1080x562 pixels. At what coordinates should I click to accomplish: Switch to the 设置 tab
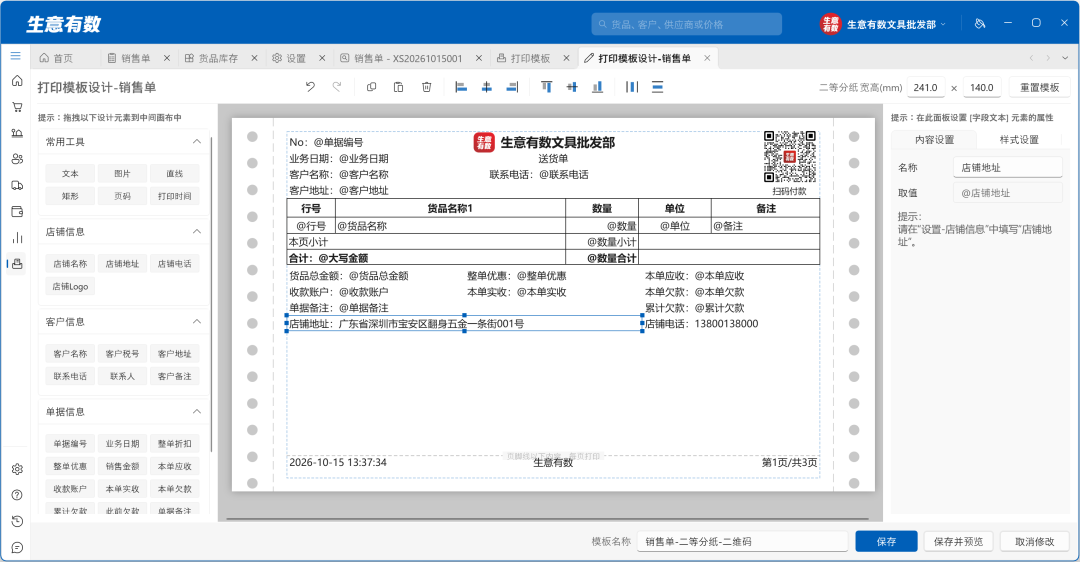289,59
